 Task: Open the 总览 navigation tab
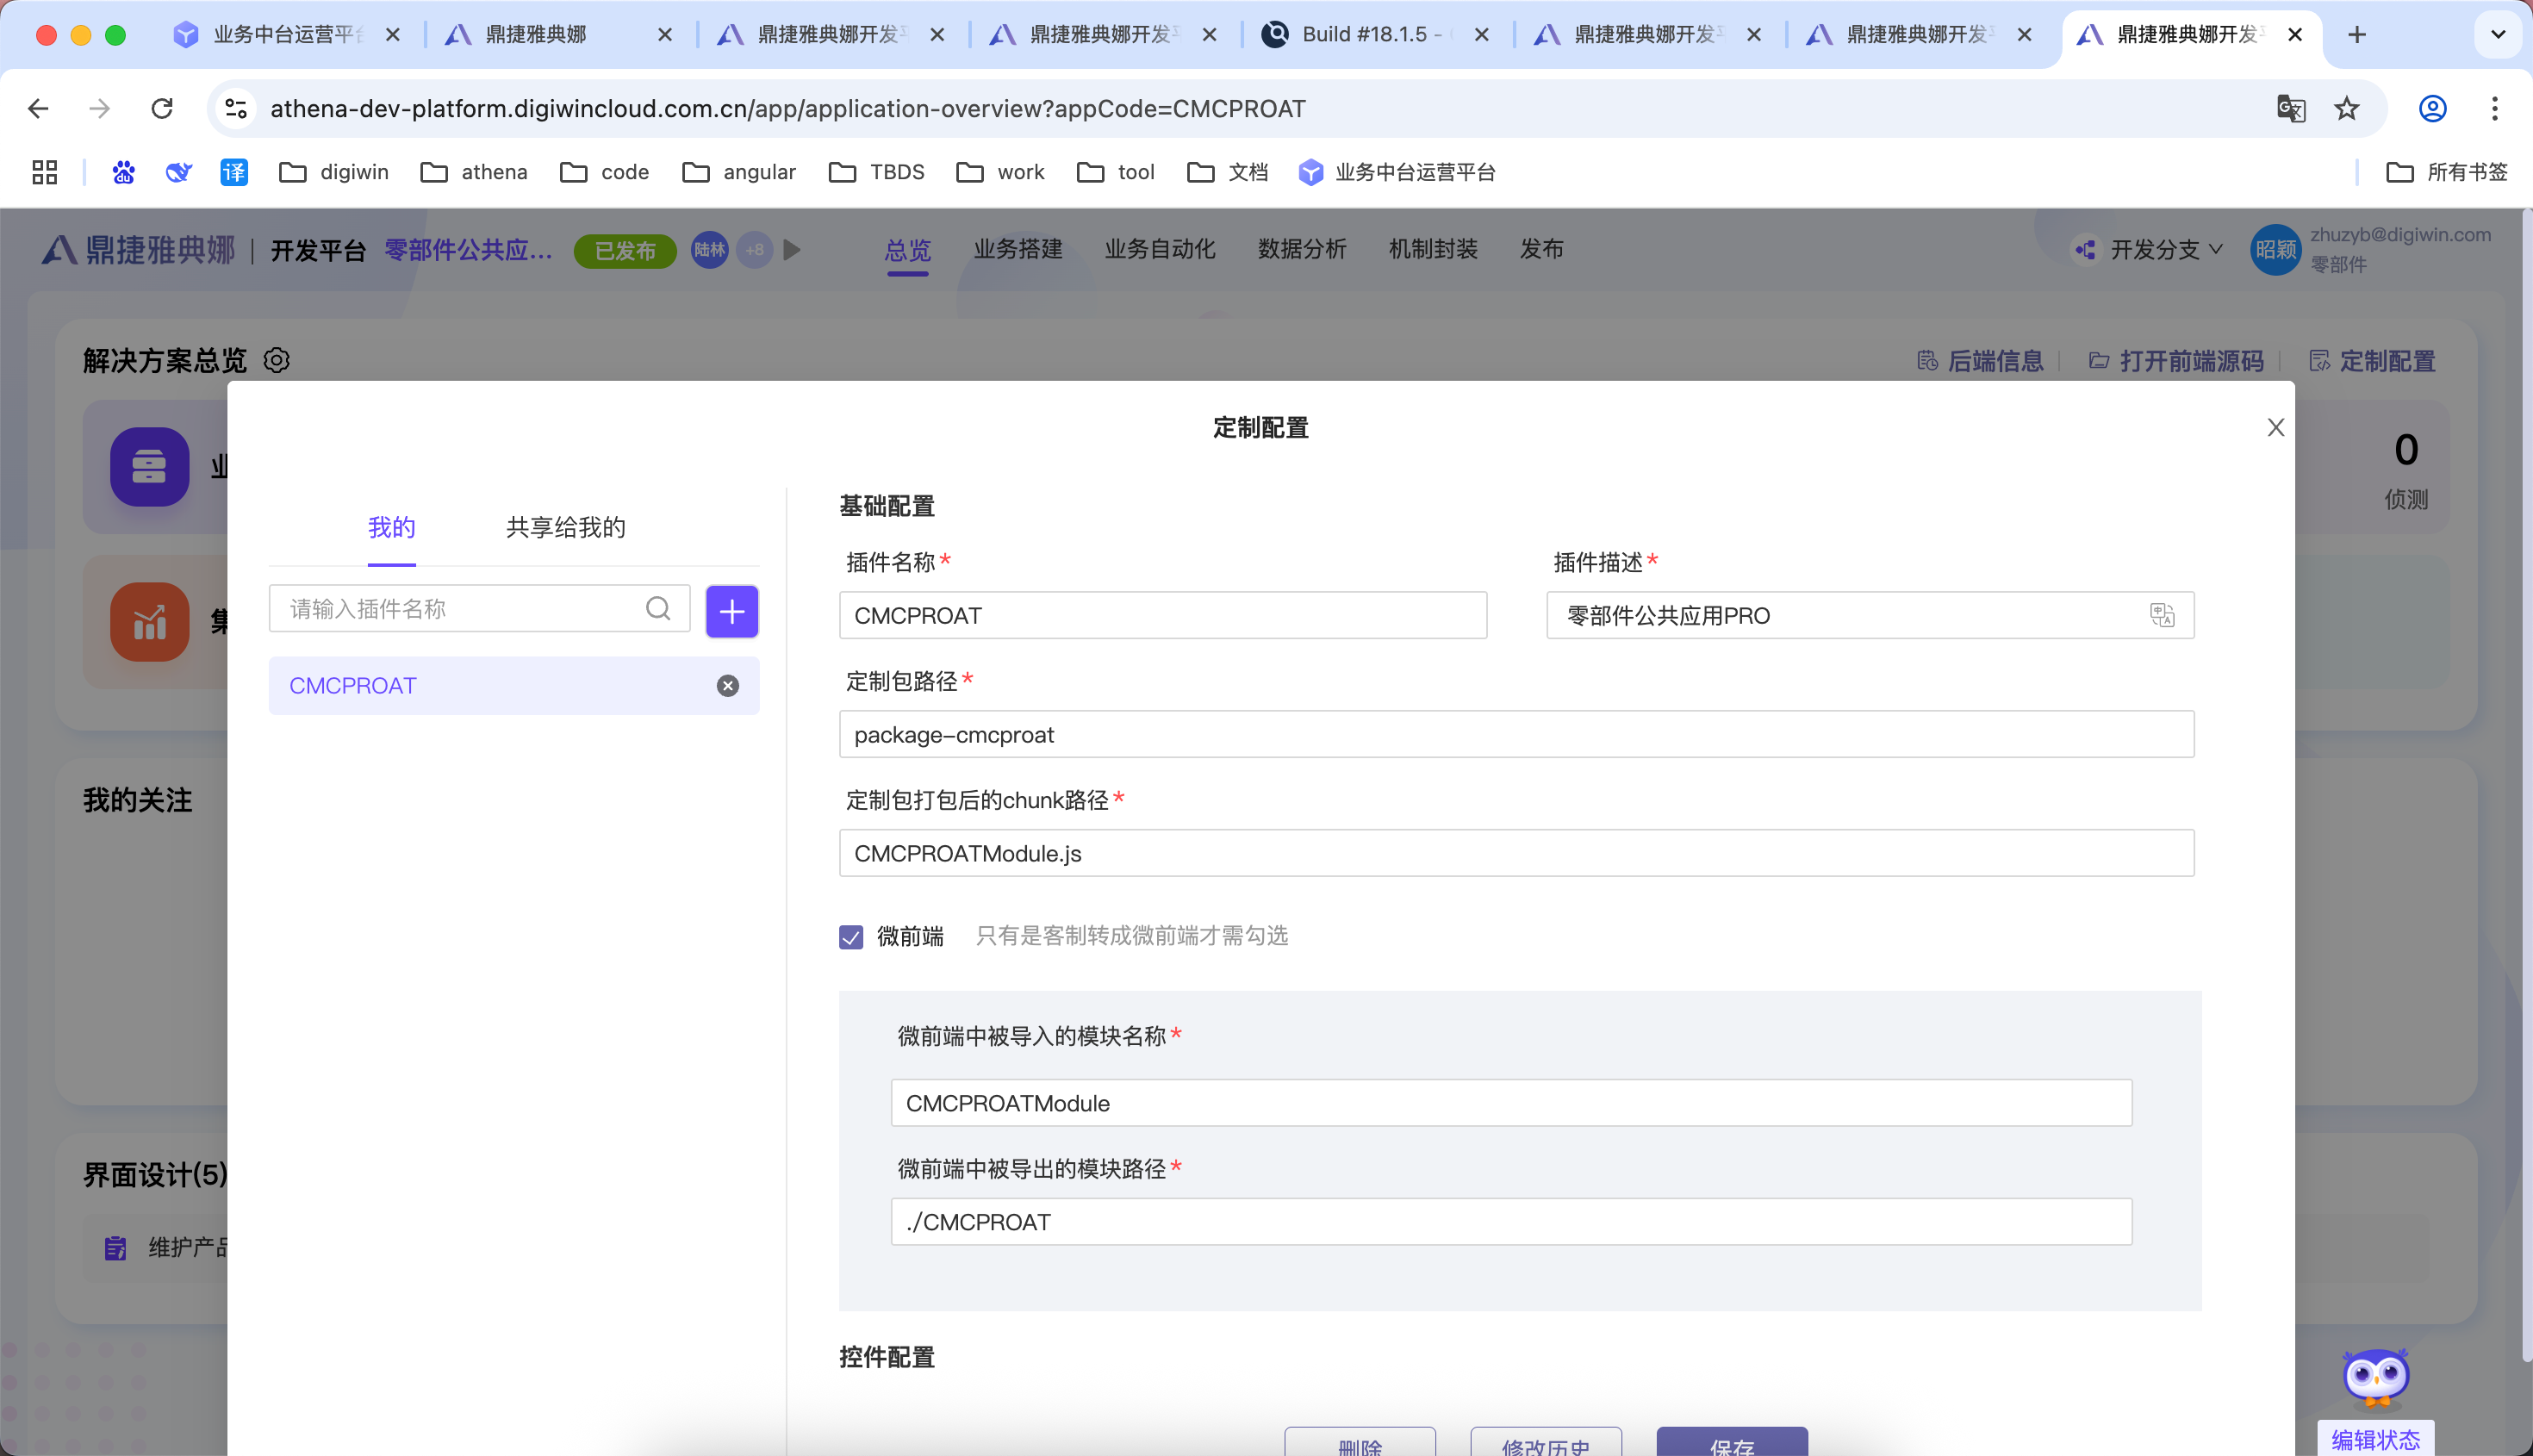(x=908, y=250)
